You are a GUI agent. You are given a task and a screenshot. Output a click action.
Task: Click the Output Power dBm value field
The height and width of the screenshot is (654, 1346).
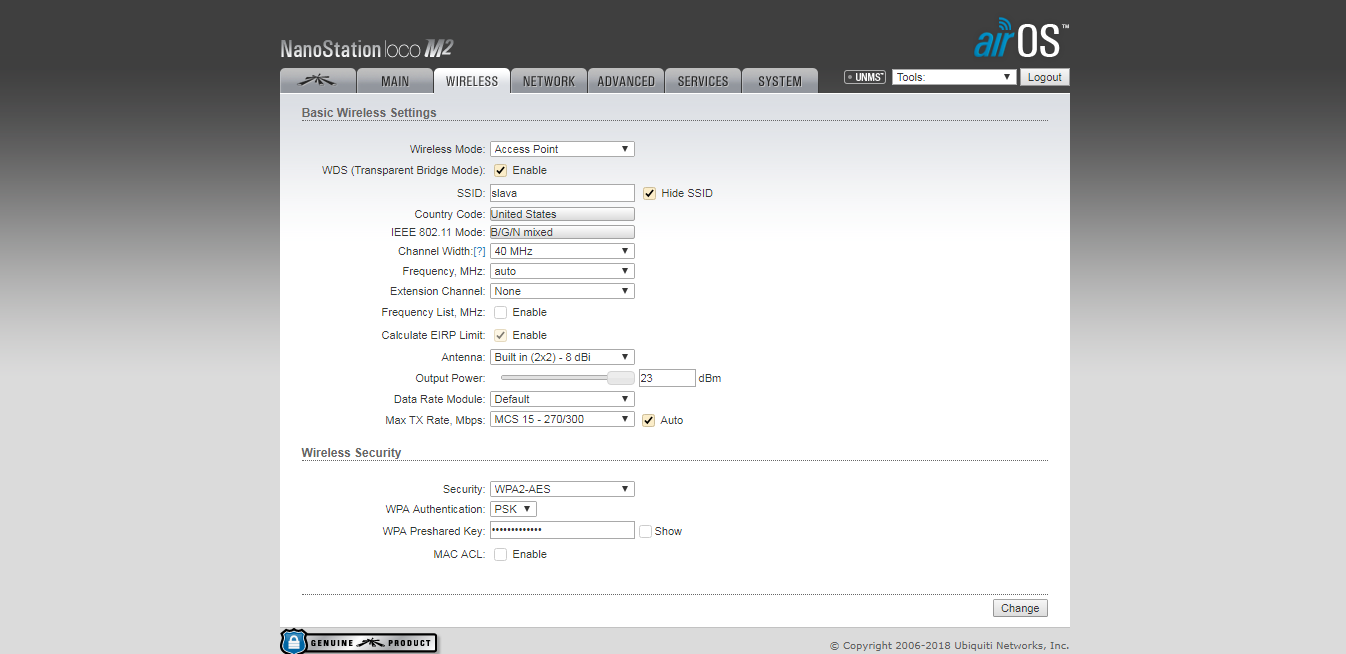pyautogui.click(x=667, y=378)
